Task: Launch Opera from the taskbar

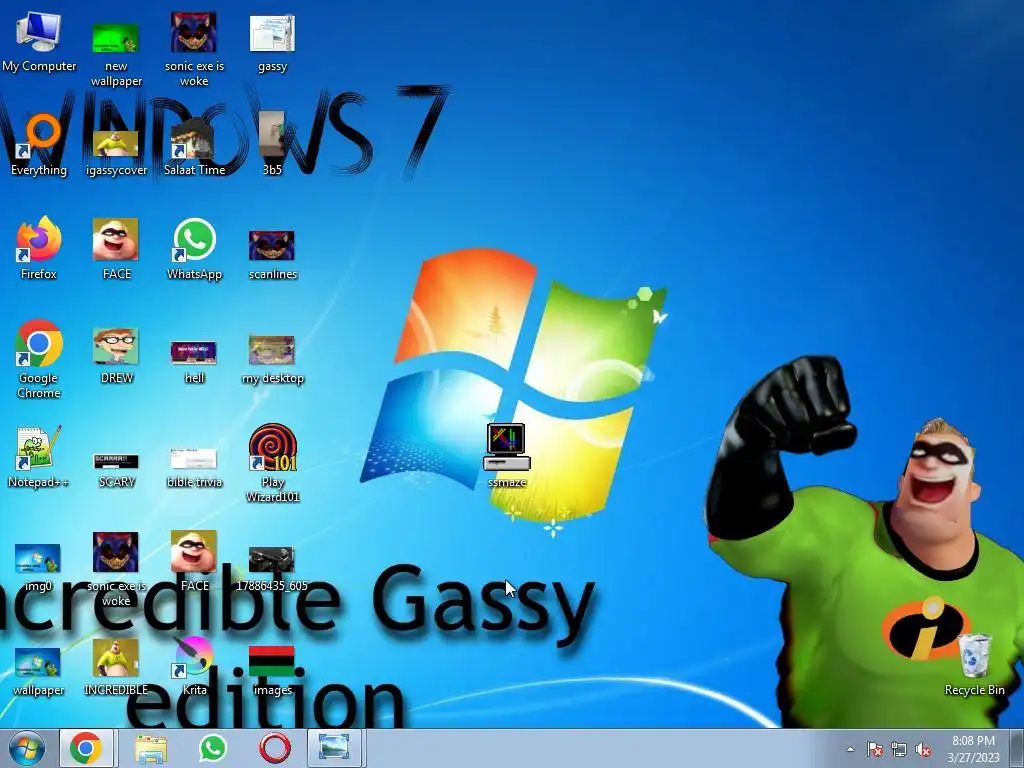Action: tap(275, 748)
